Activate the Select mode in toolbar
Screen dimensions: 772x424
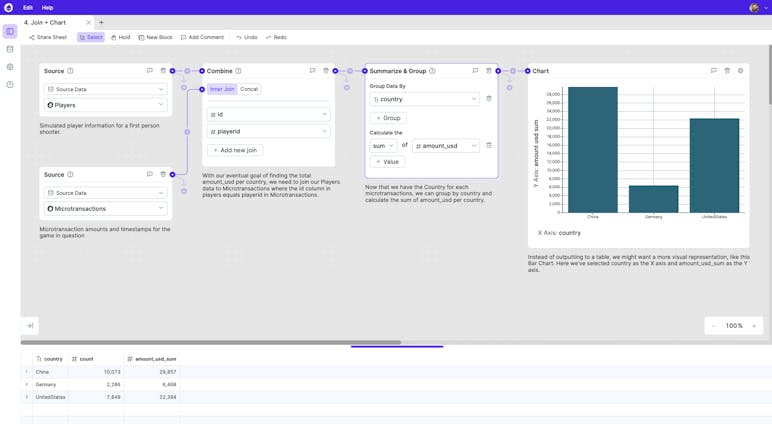[x=91, y=37]
